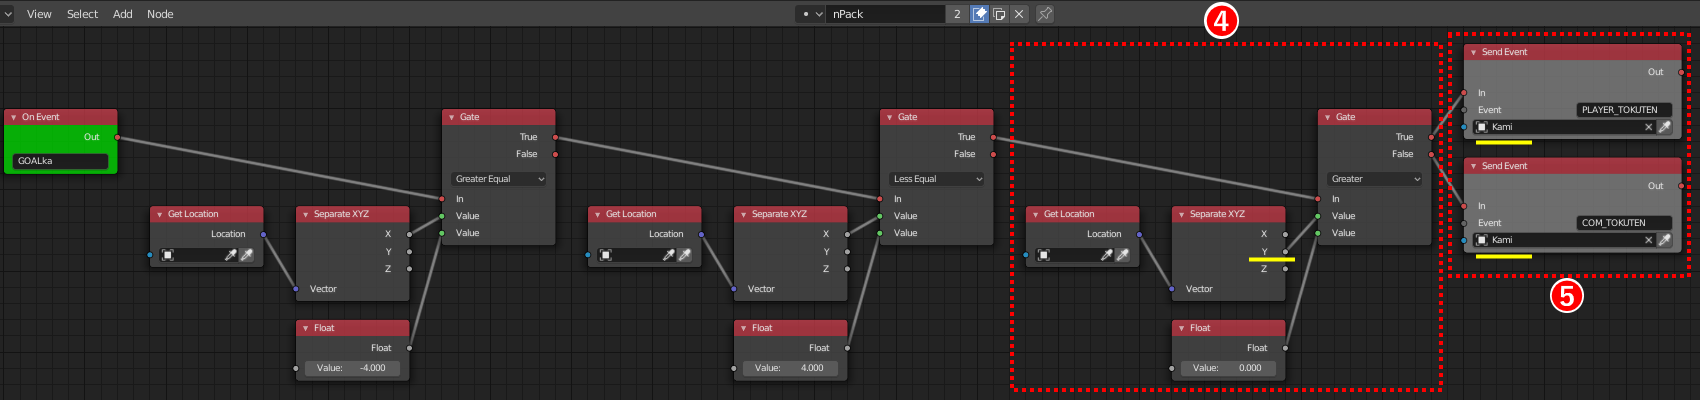The width and height of the screenshot is (1700, 400).
Task: Collapse the third Separate XYZ node
Action: 1181,214
